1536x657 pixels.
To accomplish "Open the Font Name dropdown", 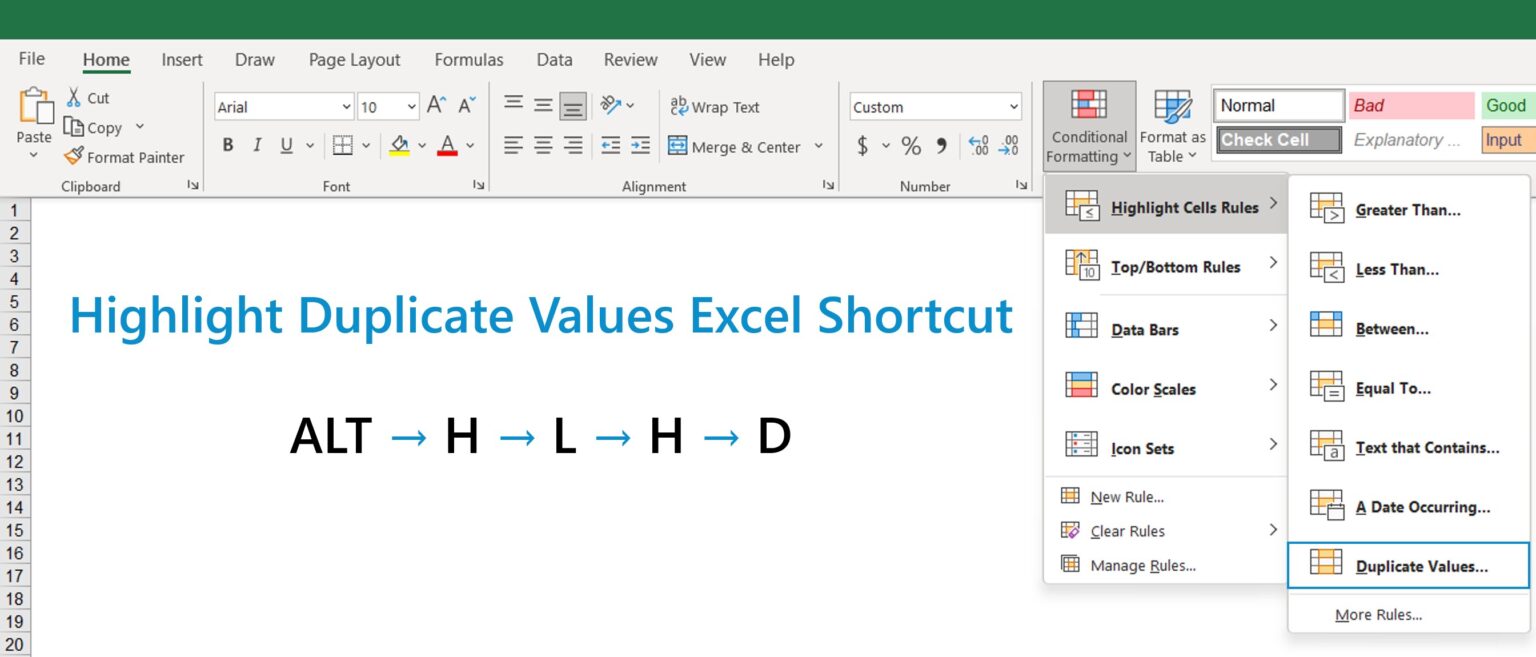I will (345, 106).
